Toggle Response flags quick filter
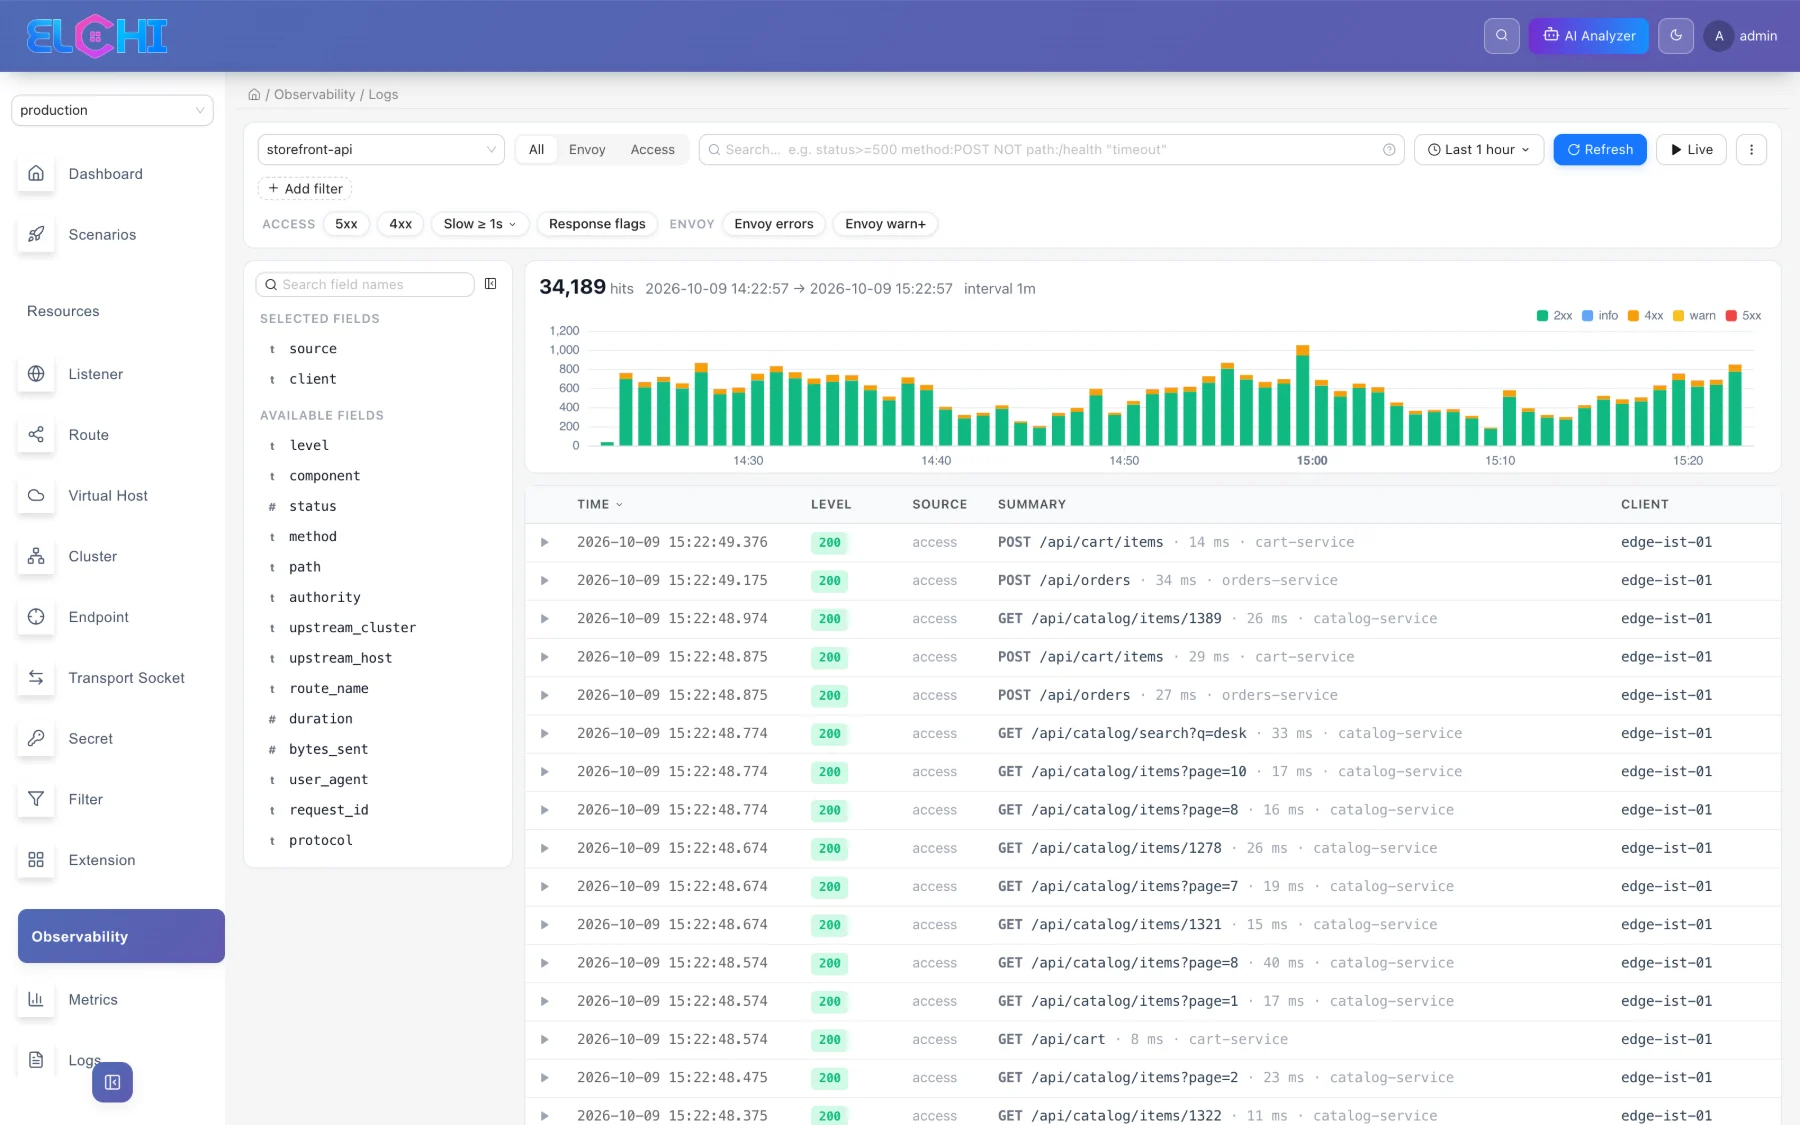The image size is (1800, 1125). pyautogui.click(x=597, y=224)
